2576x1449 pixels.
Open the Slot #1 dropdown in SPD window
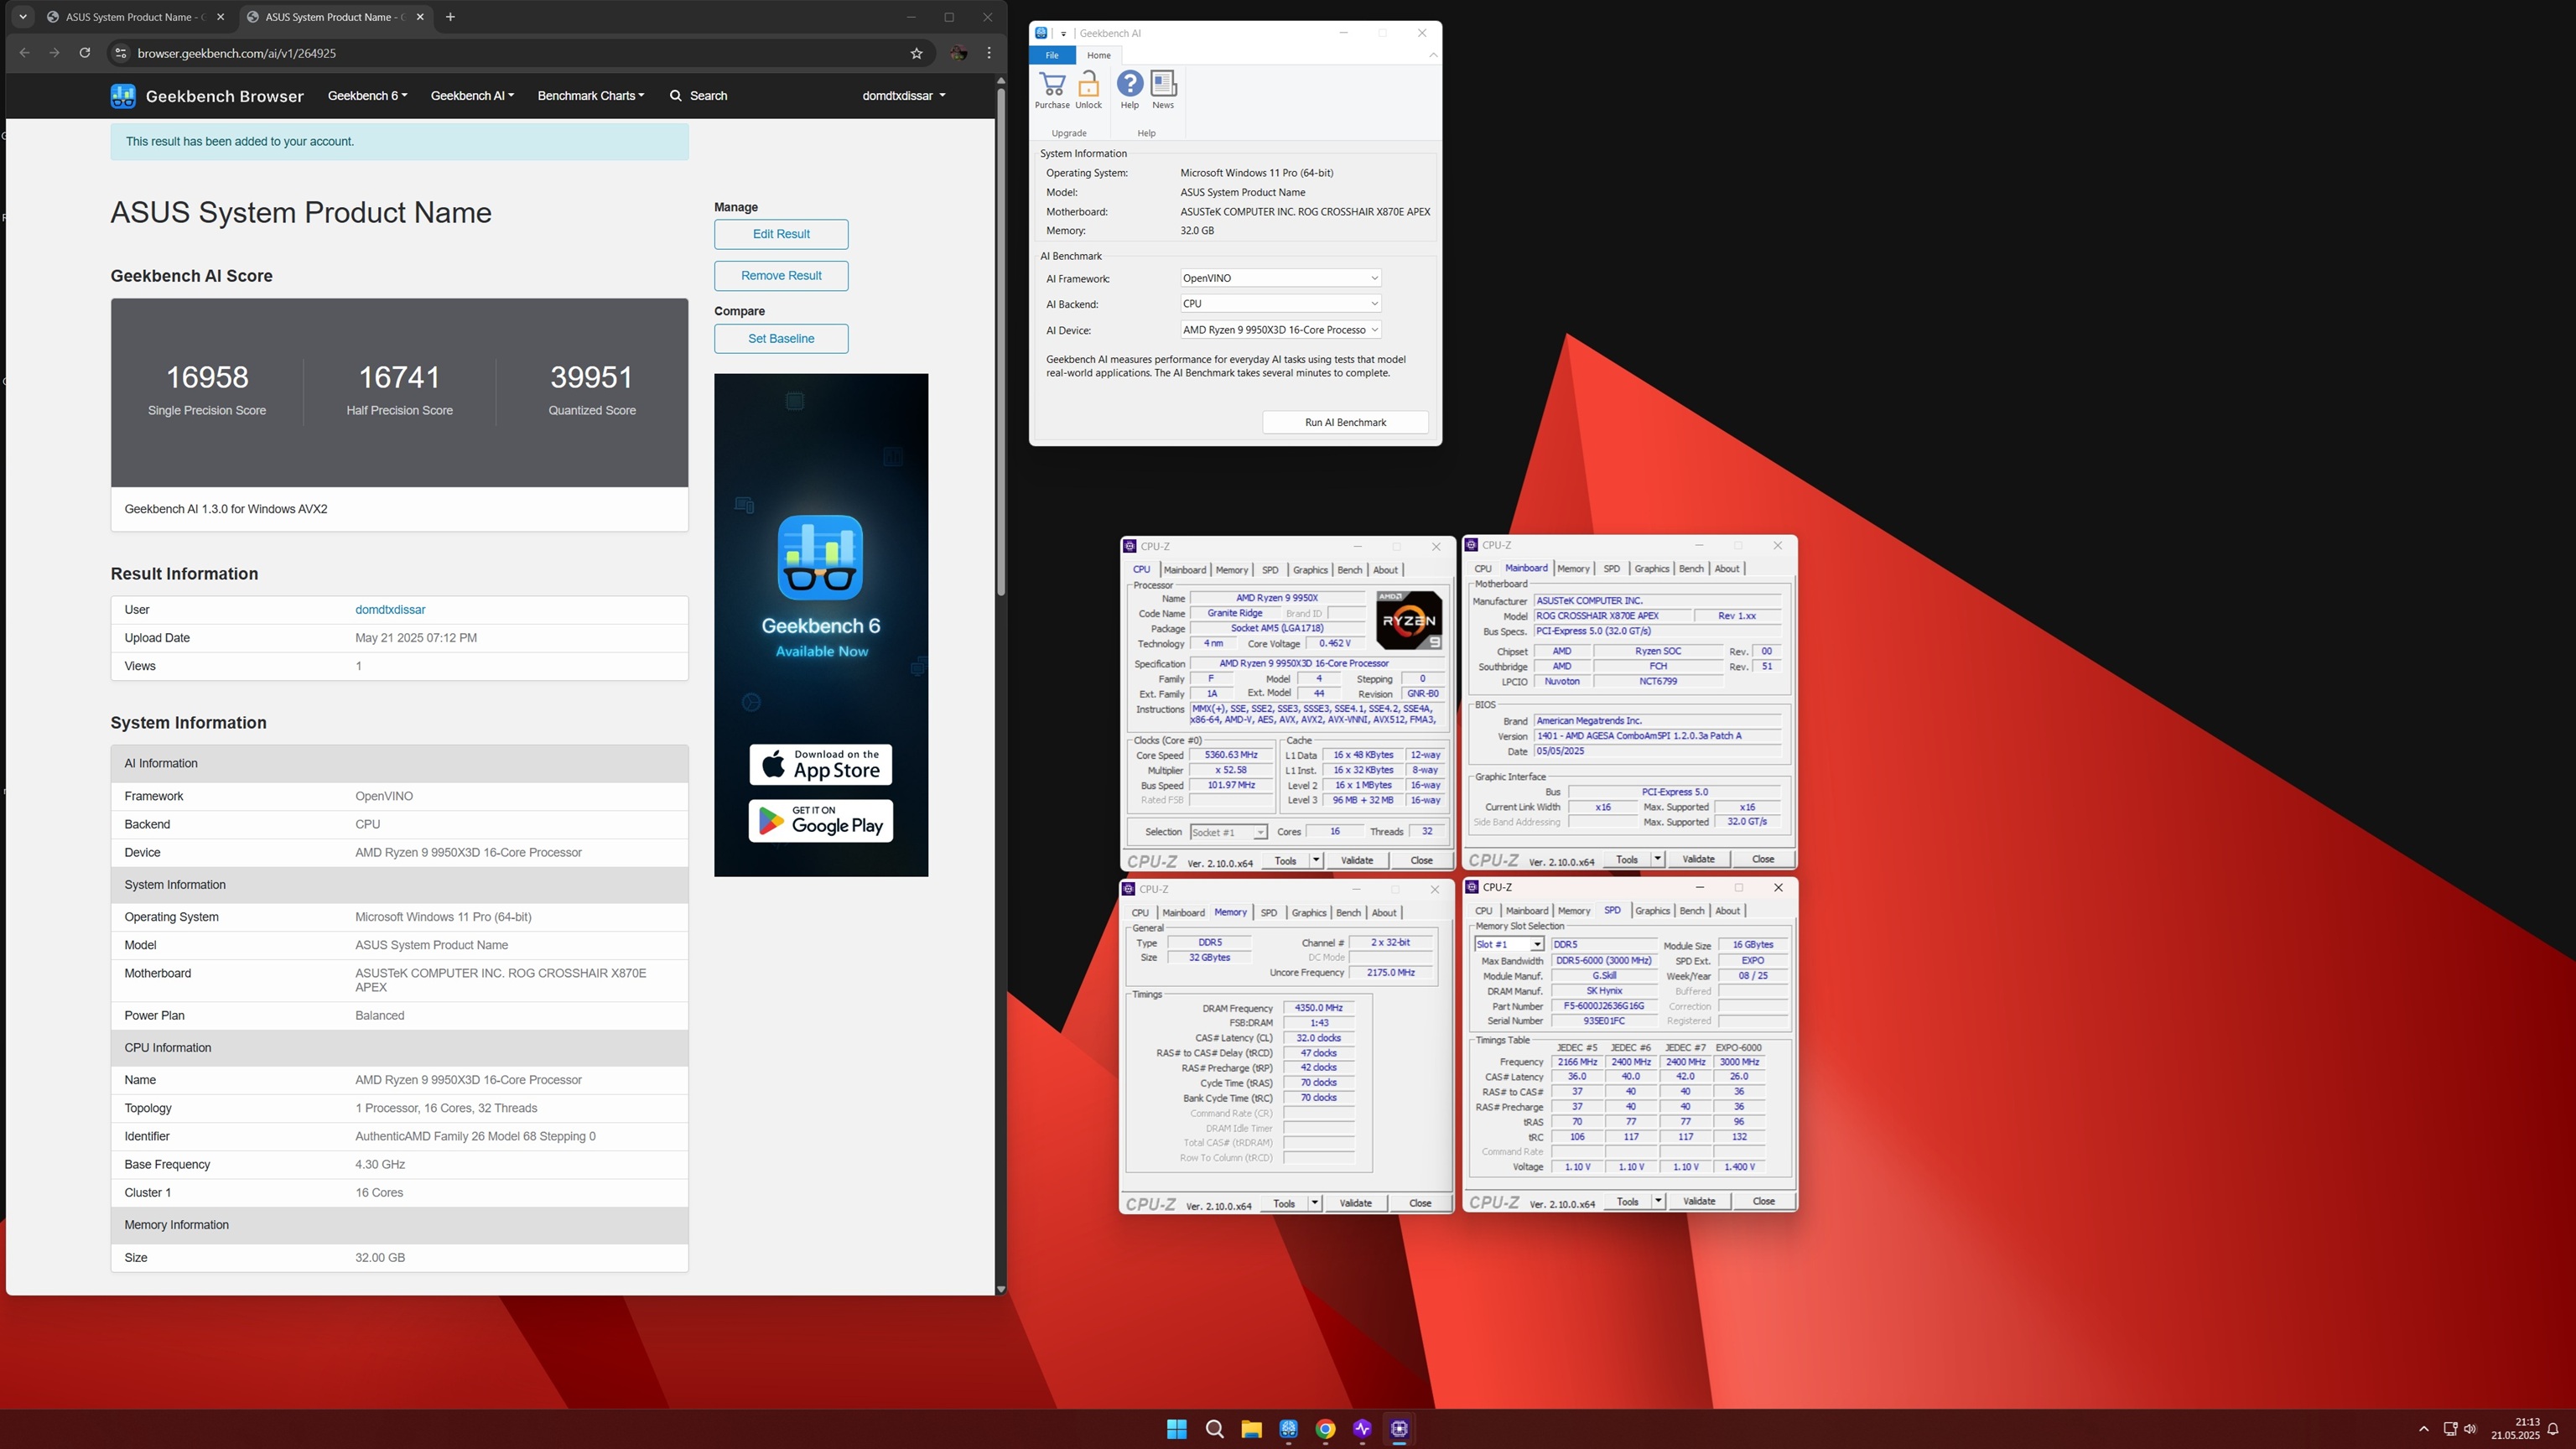(x=1509, y=945)
